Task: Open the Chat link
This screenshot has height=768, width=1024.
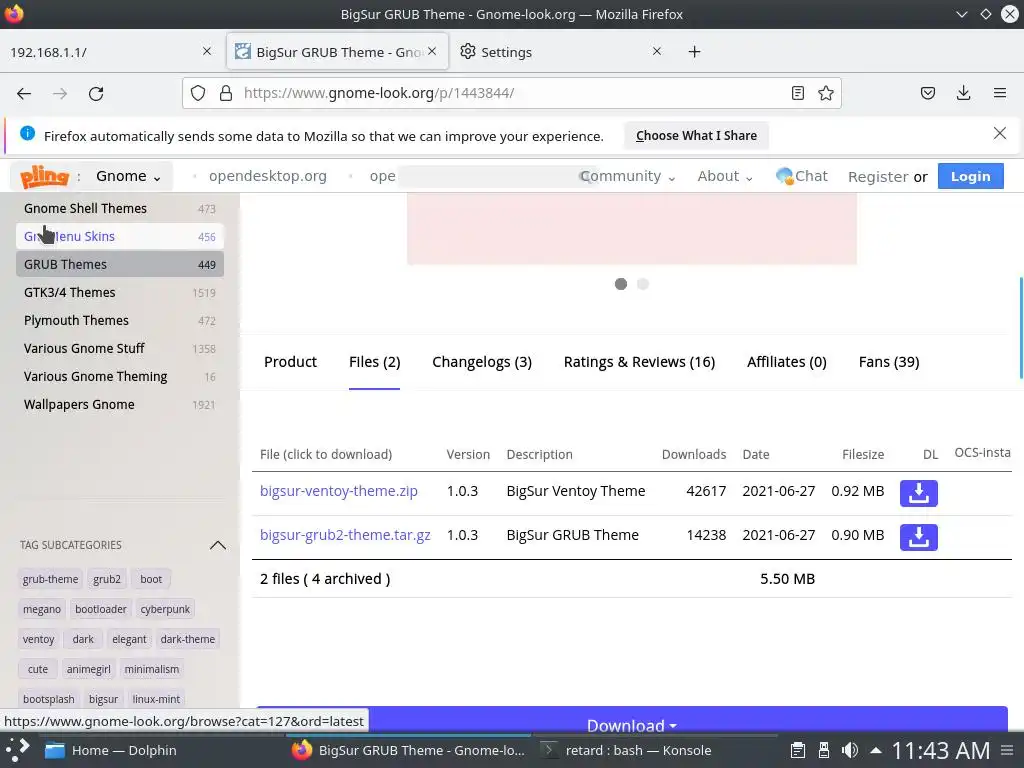Action: pyautogui.click(x=802, y=176)
